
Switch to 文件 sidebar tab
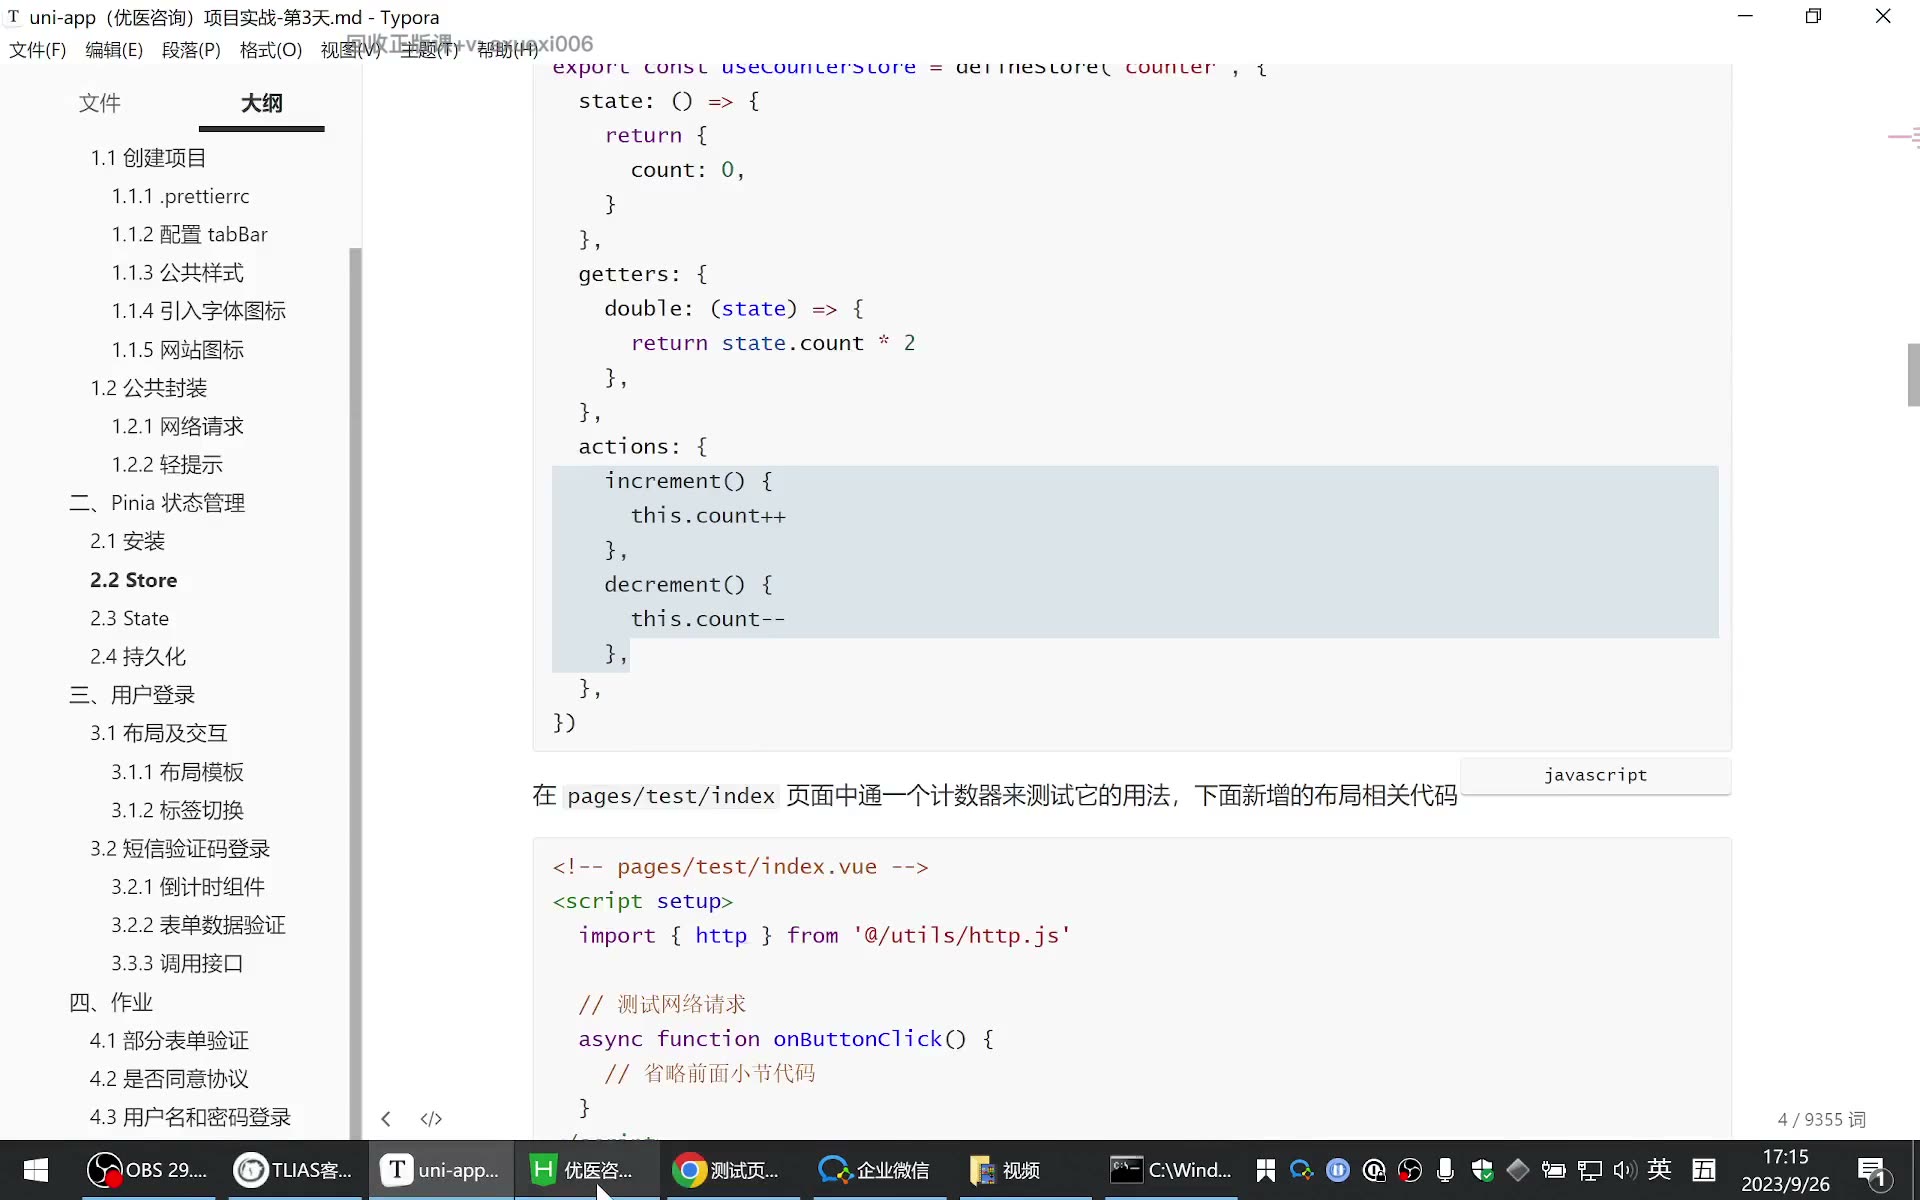click(x=100, y=103)
